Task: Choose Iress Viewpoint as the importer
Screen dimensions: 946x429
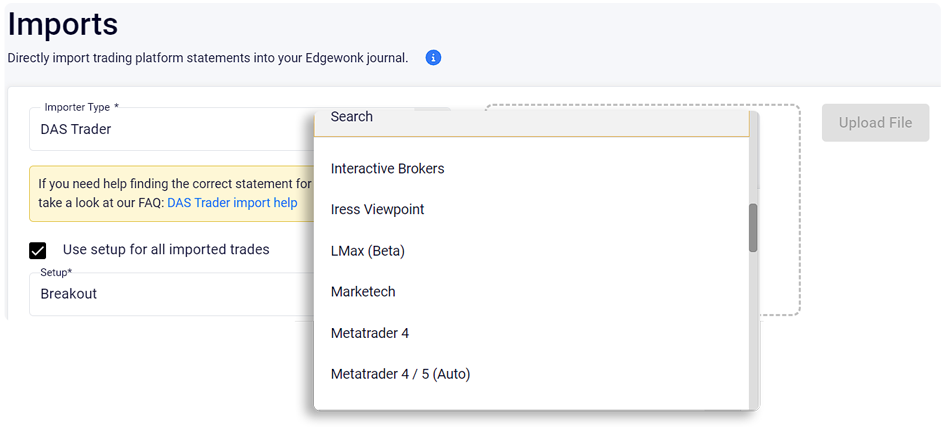Action: point(378,210)
